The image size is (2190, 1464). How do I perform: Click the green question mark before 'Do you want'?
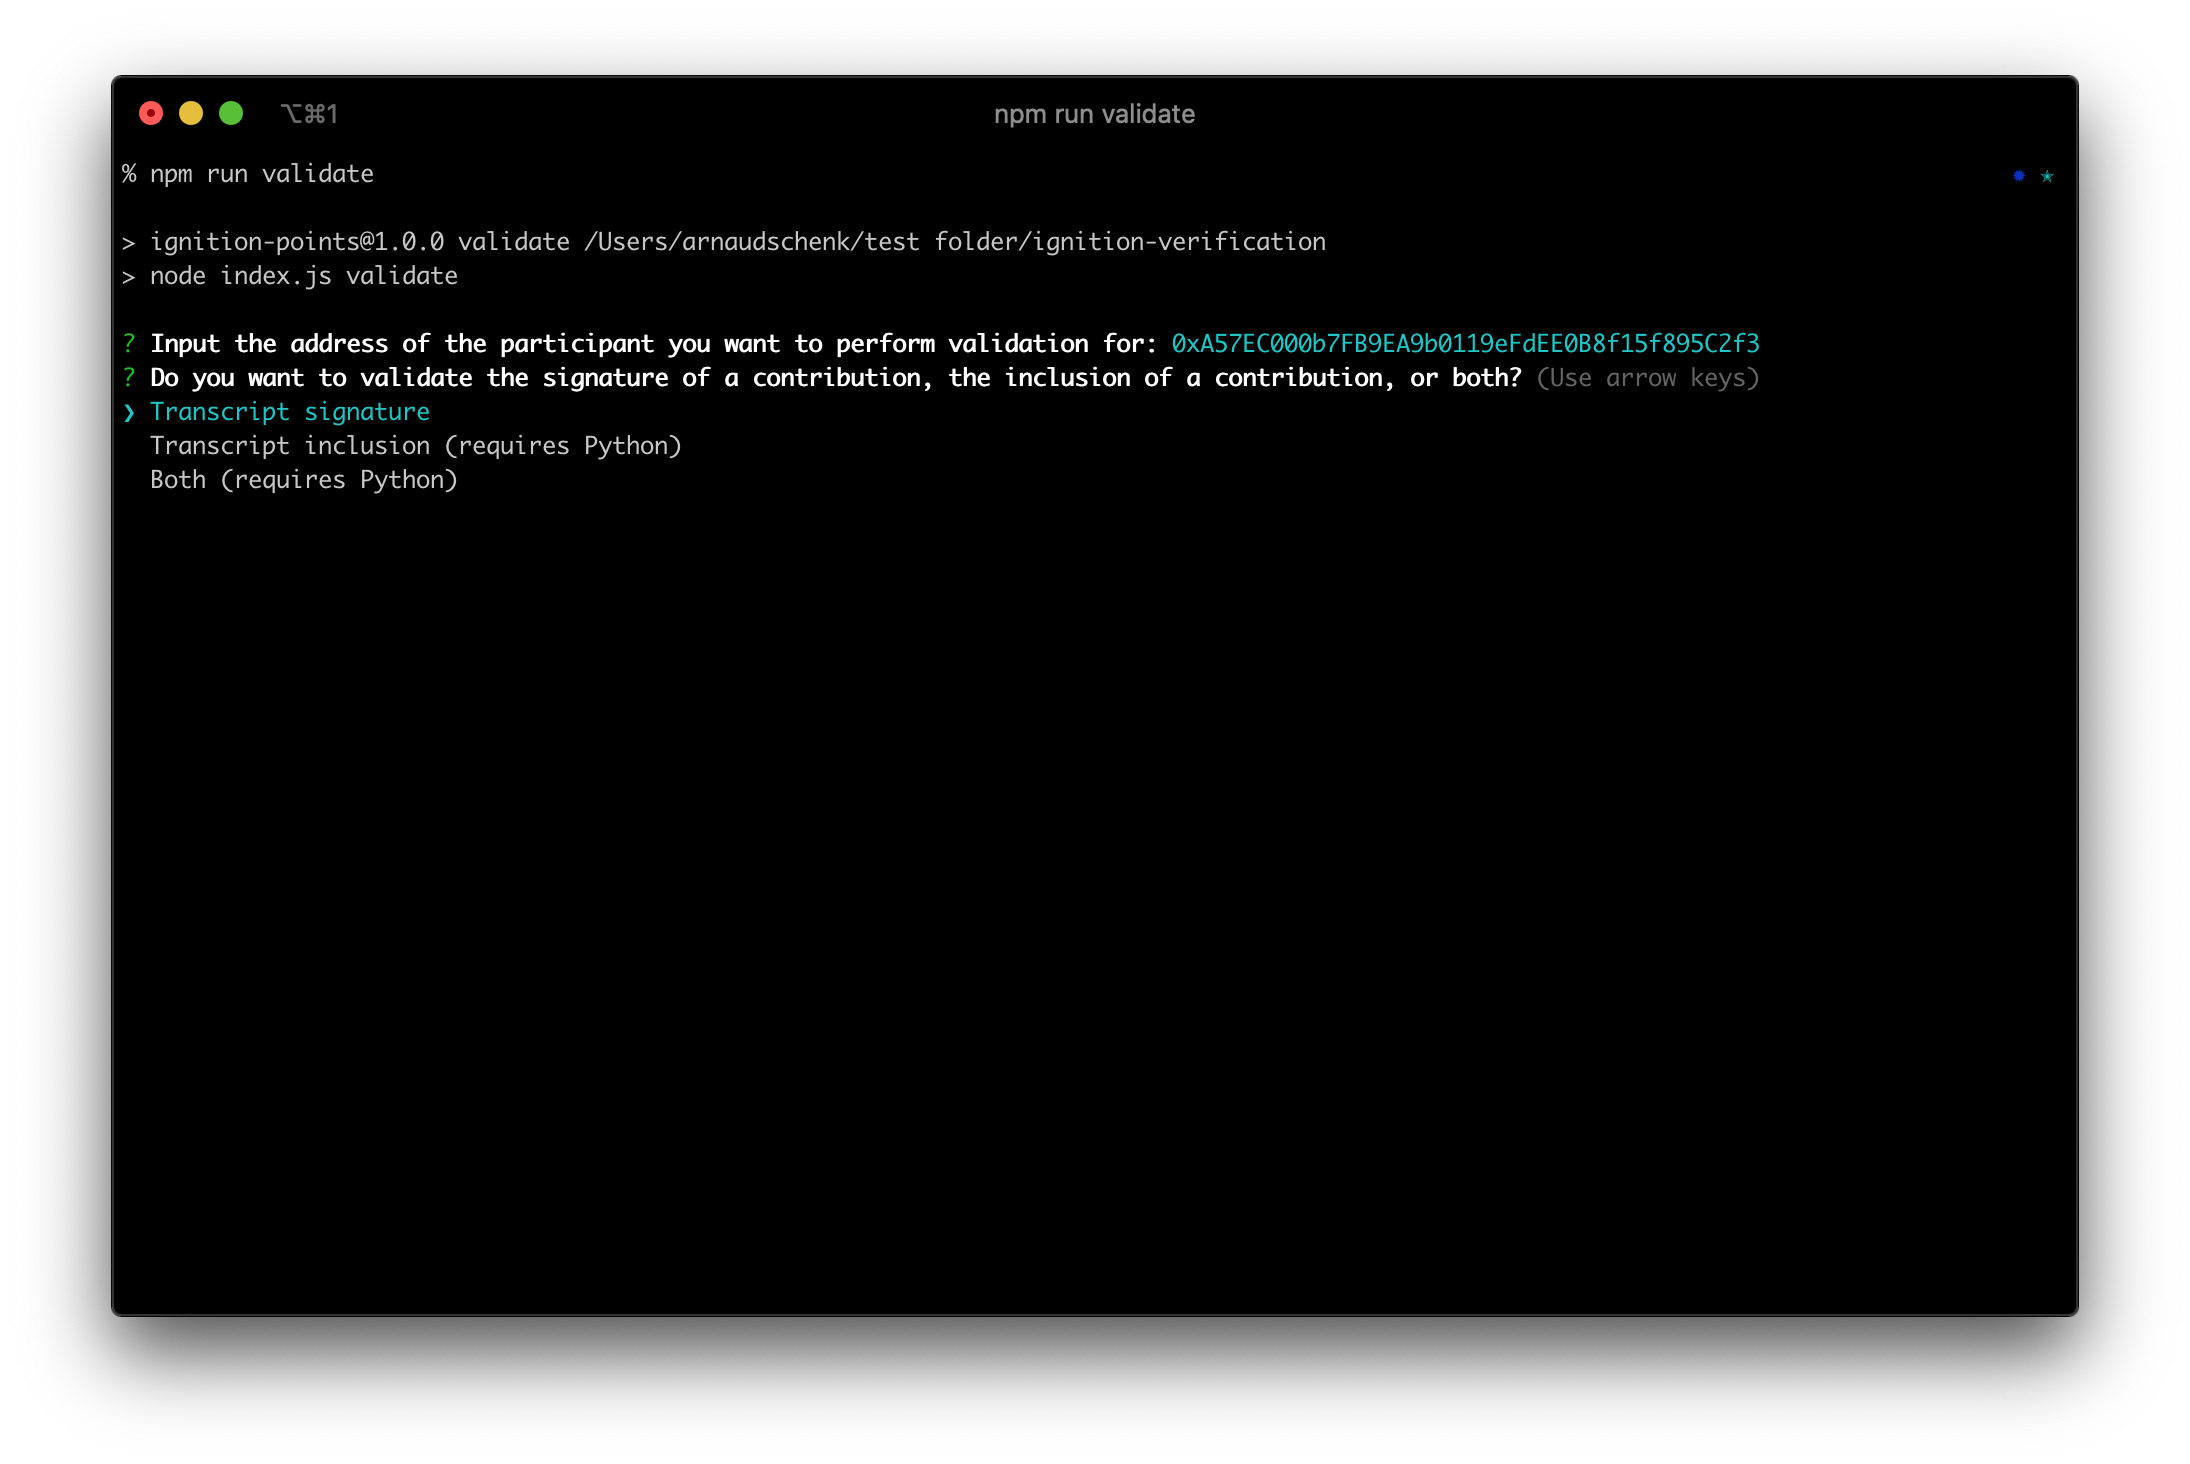[129, 378]
